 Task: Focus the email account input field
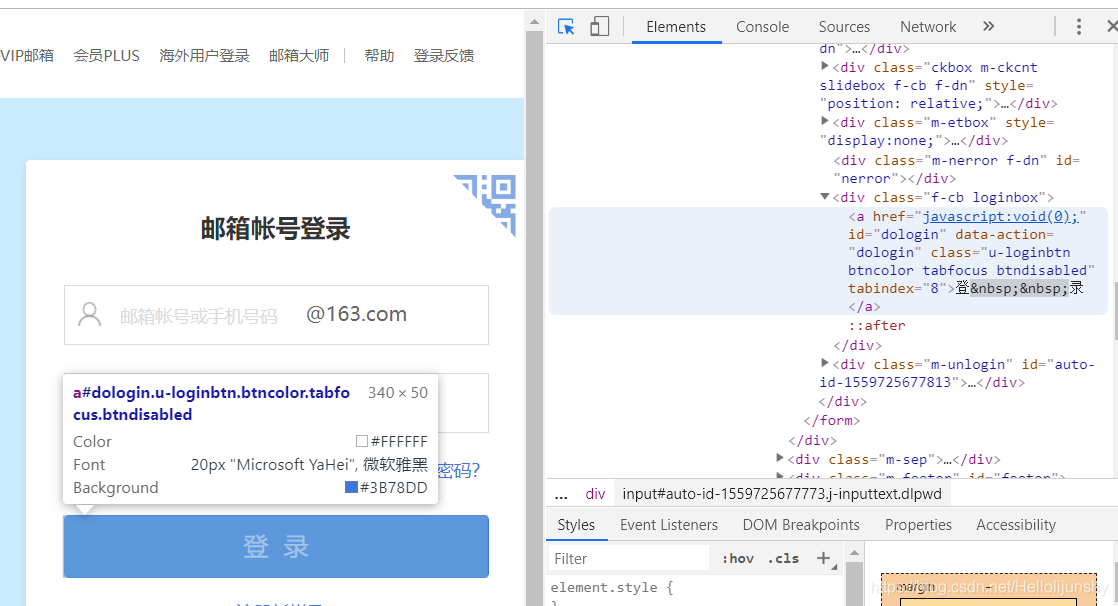pyautogui.click(x=276, y=314)
